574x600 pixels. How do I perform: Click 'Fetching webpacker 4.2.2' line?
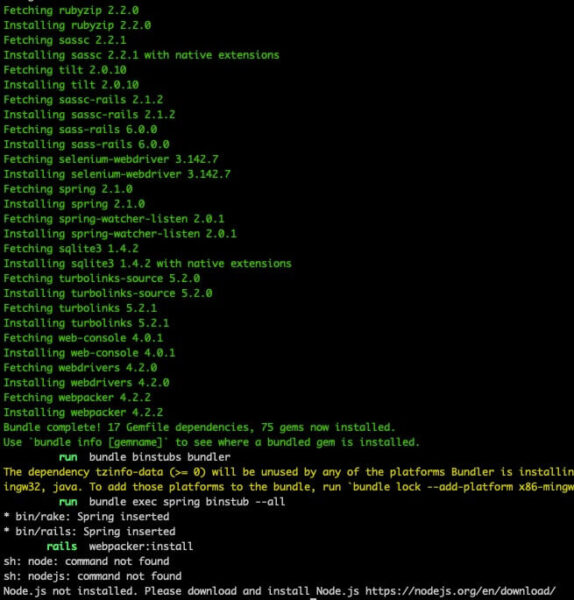click(77, 398)
